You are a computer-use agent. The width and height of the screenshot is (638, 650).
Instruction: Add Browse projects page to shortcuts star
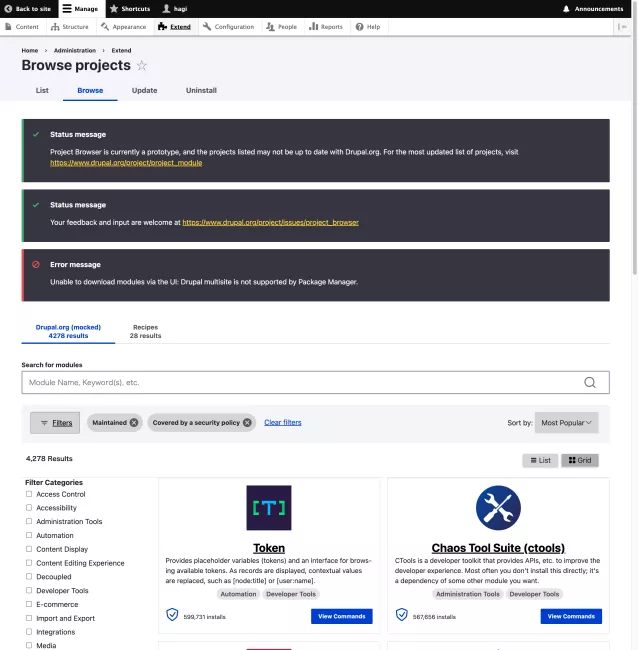pos(142,65)
